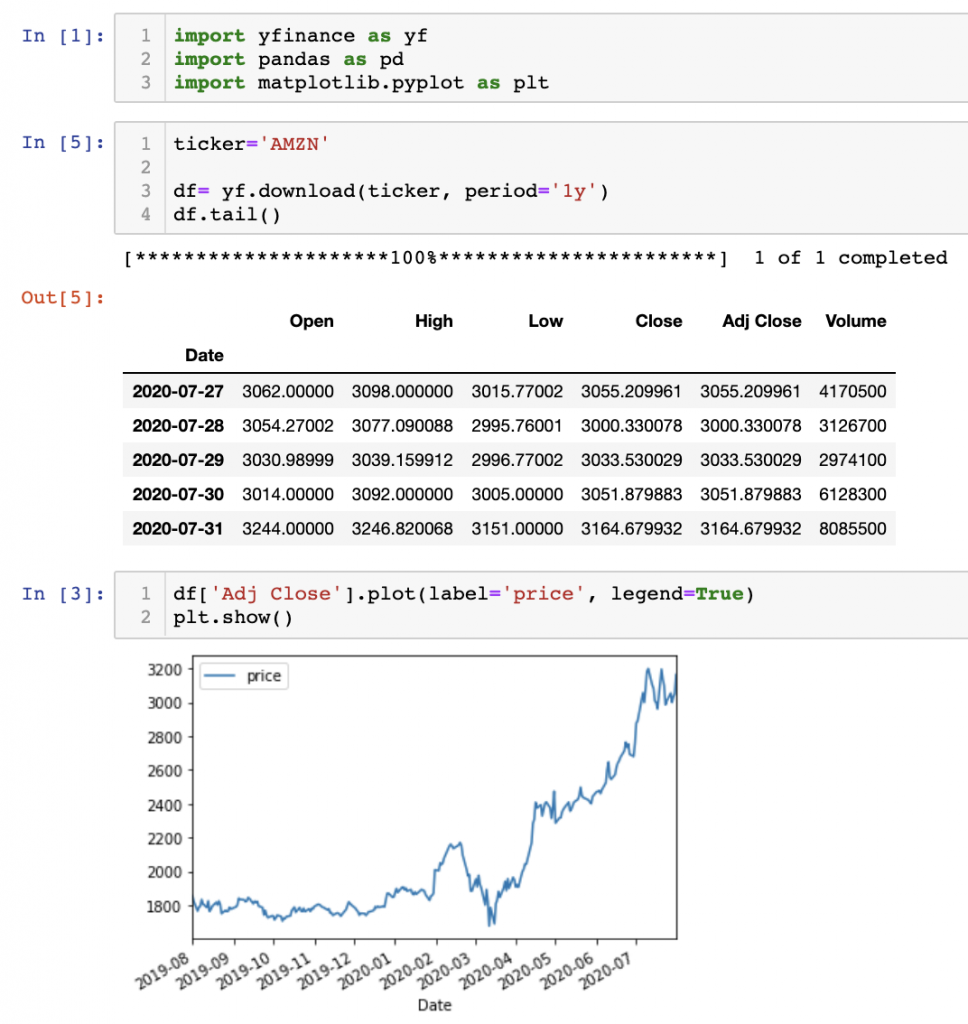Select the In [5] cell prompt
The height and width of the screenshot is (1024, 968).
62,142
